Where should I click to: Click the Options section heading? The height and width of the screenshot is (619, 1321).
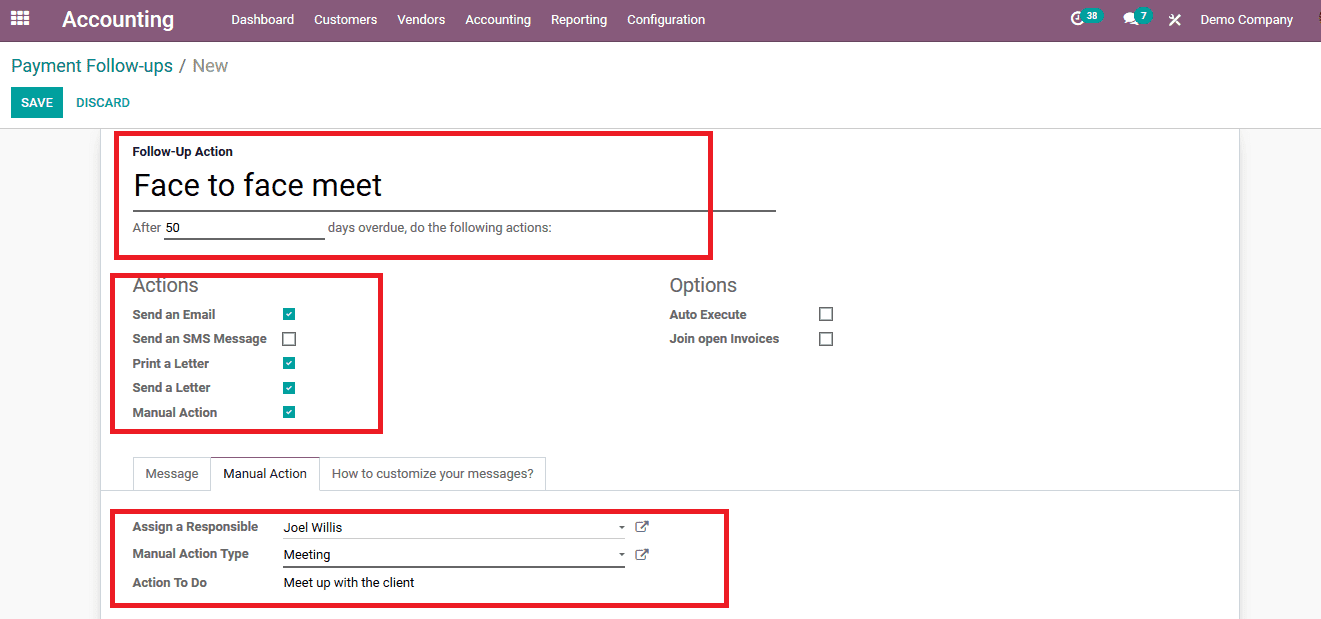(x=703, y=286)
